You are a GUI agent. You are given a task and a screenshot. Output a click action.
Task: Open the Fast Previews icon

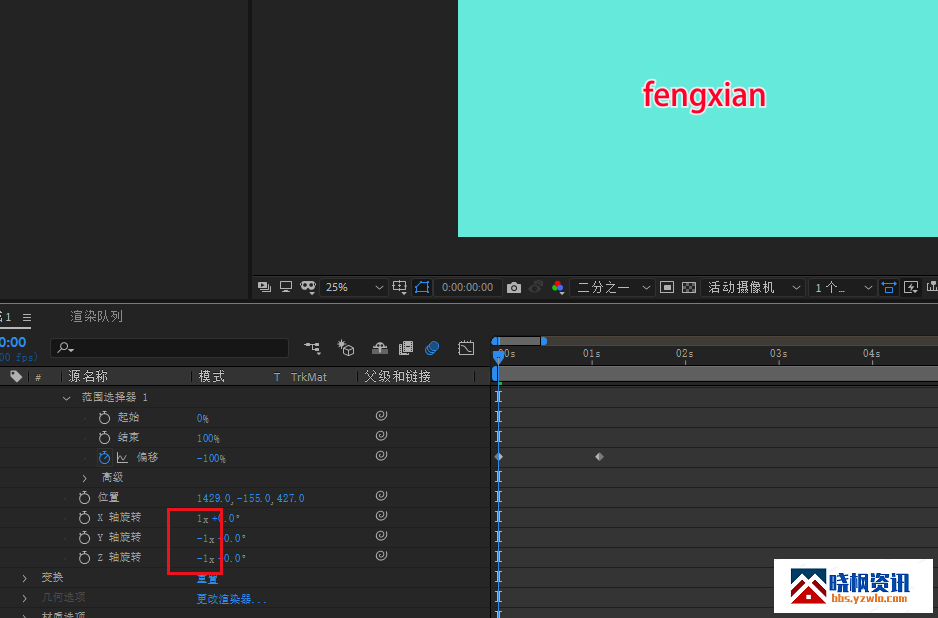[x=911, y=287]
